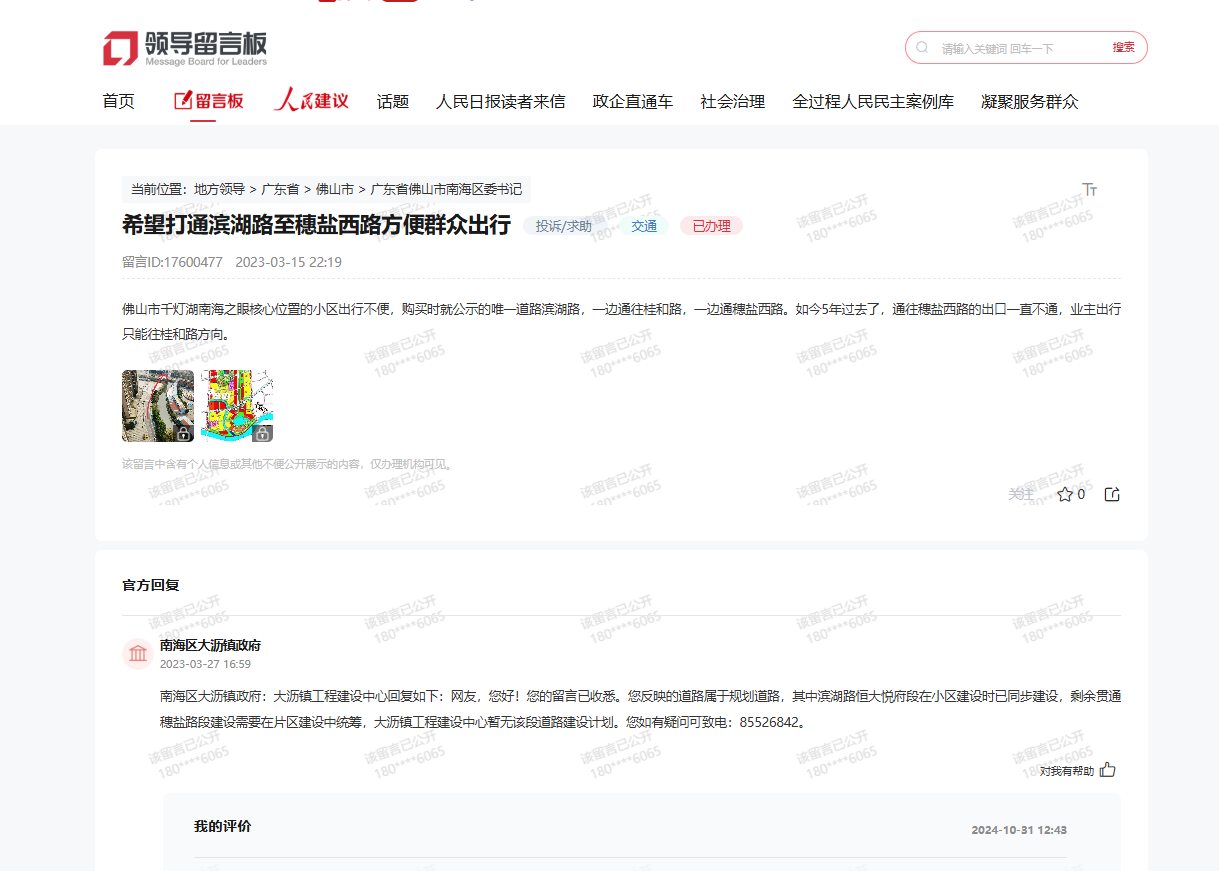Image resolution: width=1219 pixels, height=871 pixels.
Task: Open the aerial road photo thumbnail
Action: coord(158,406)
